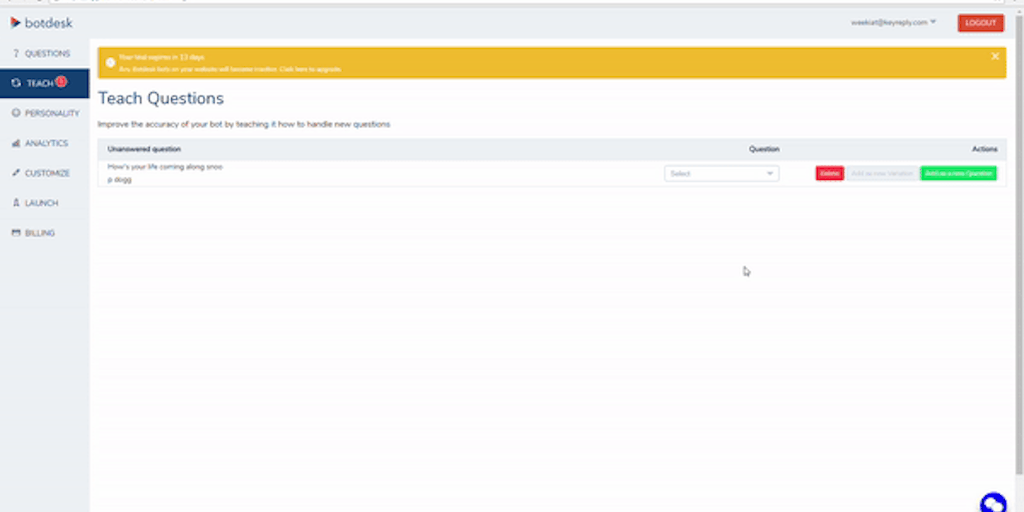Click the botdesk logo
The width and height of the screenshot is (1024, 512).
tap(41, 23)
